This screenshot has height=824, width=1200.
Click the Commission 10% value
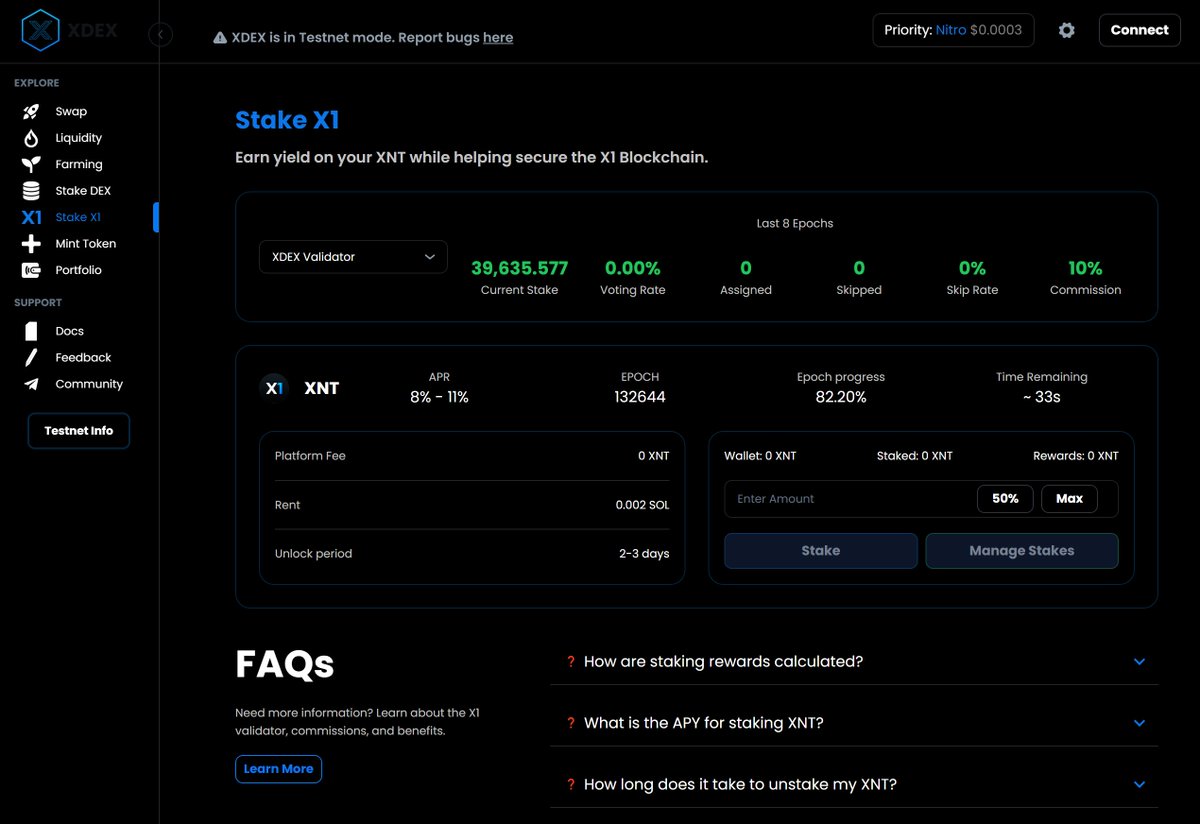pos(1085,268)
